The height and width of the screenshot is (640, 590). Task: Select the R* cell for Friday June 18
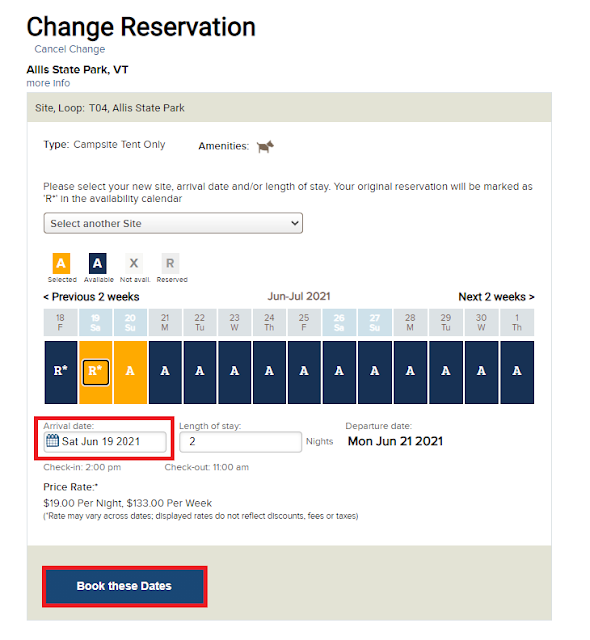point(61,372)
